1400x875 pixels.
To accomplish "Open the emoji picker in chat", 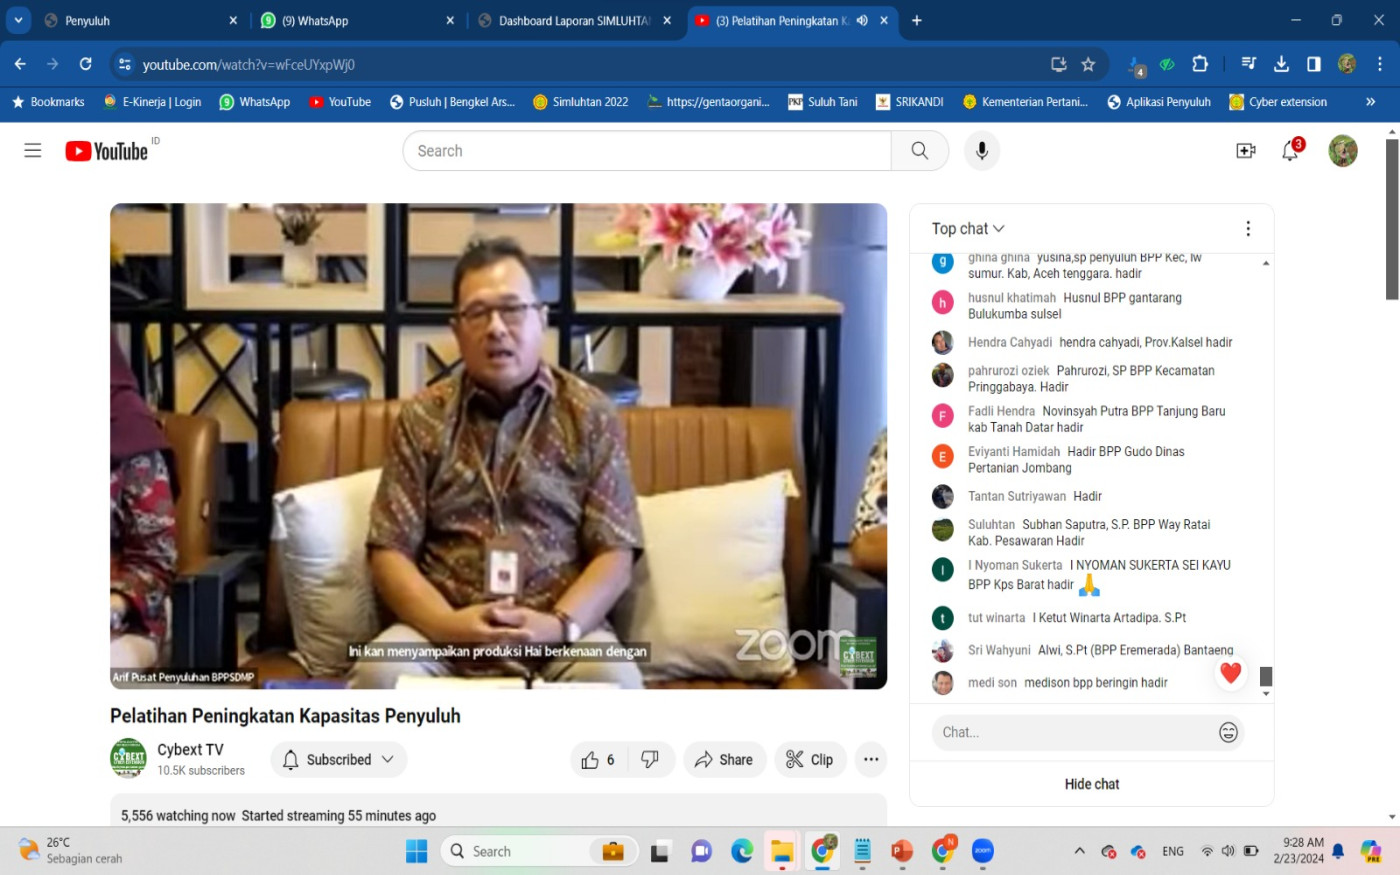I will click(1228, 733).
